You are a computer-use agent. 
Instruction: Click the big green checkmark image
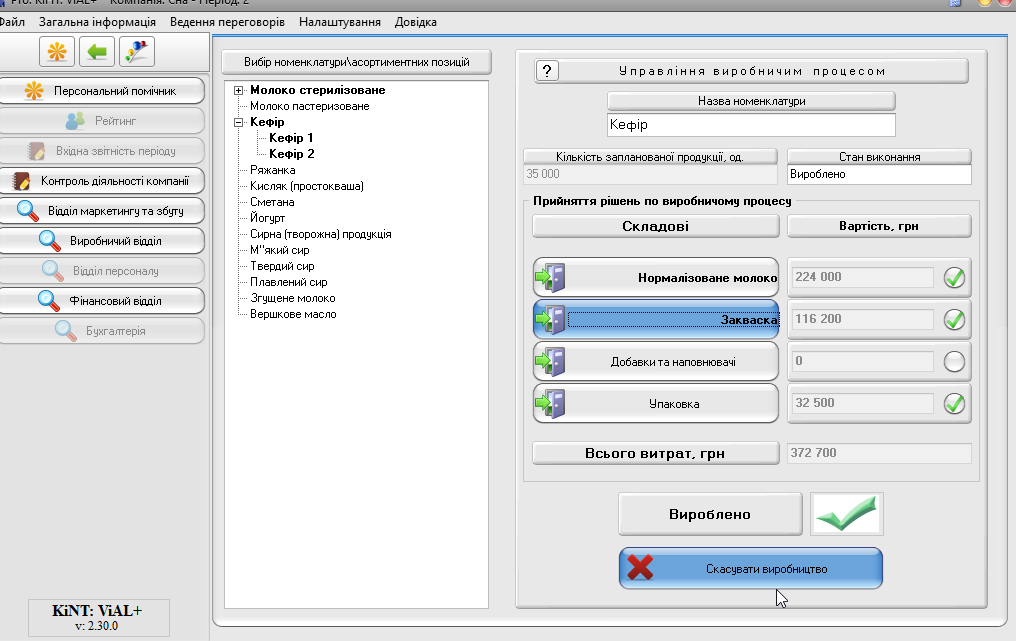coord(846,515)
